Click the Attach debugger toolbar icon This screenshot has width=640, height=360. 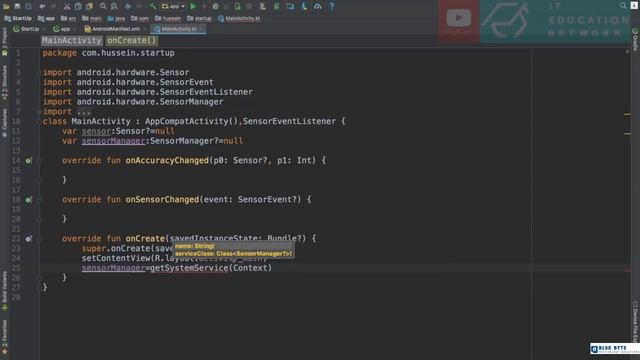(x=238, y=7)
